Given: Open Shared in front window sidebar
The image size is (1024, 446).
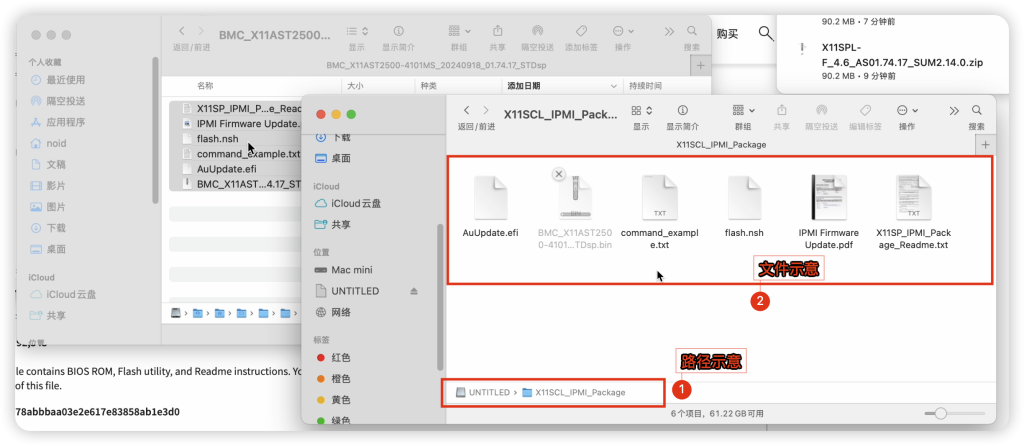Looking at the screenshot, I should point(332,224).
